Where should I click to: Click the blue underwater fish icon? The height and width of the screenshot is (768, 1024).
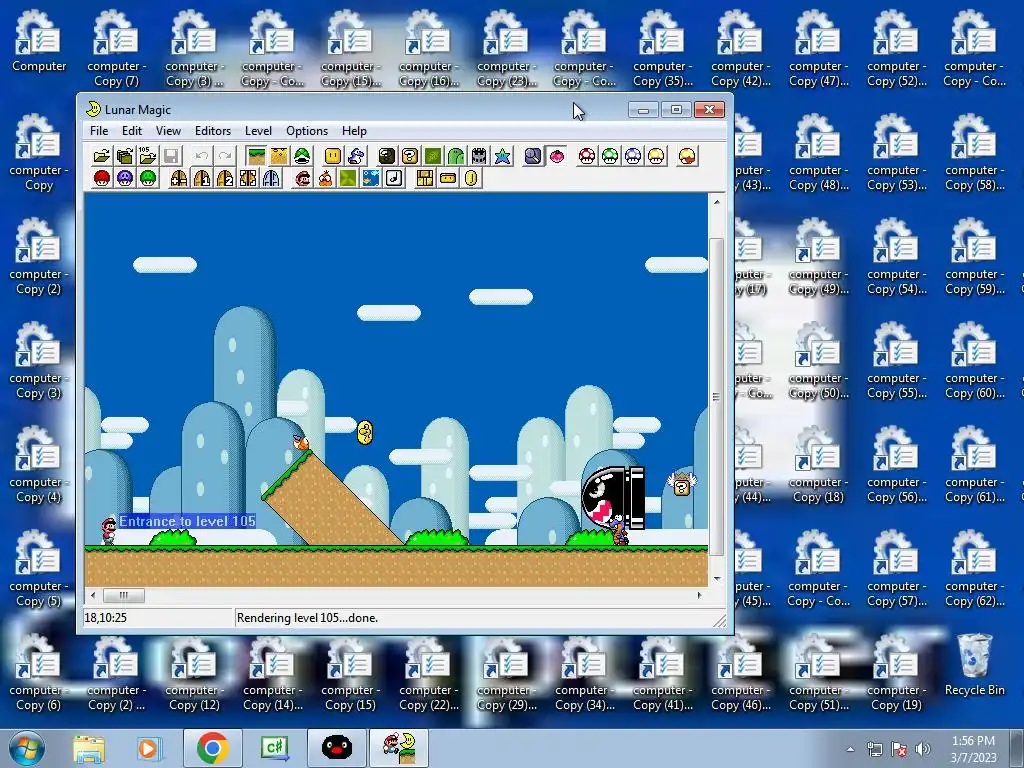tap(371, 178)
